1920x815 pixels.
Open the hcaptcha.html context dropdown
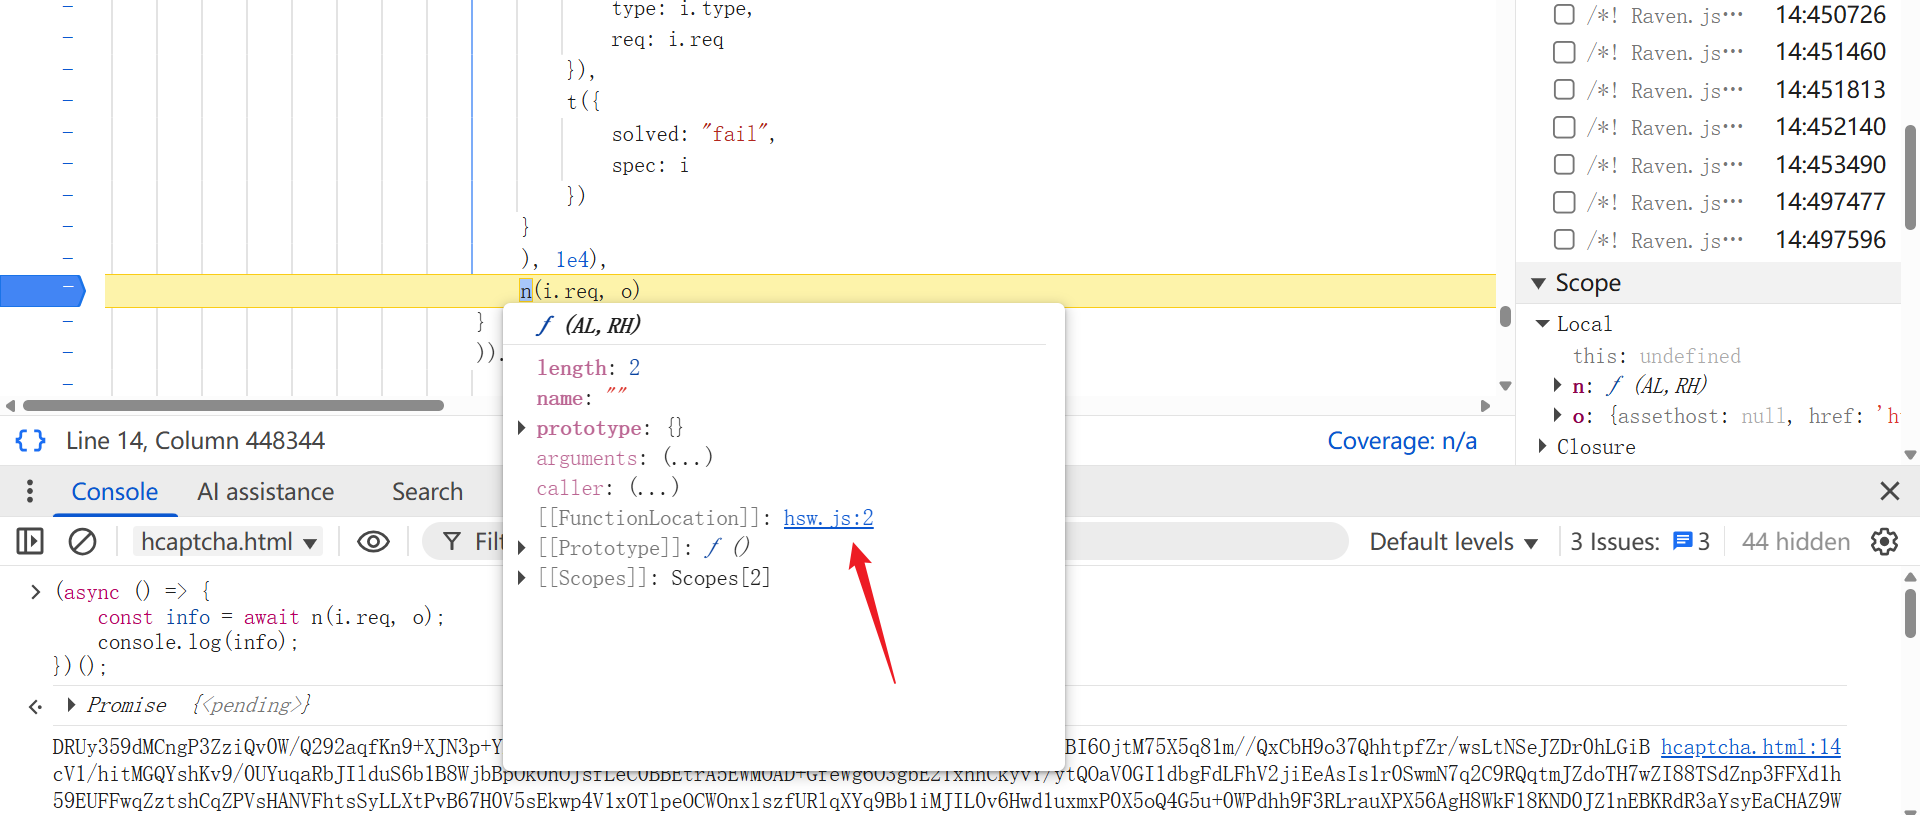(228, 541)
